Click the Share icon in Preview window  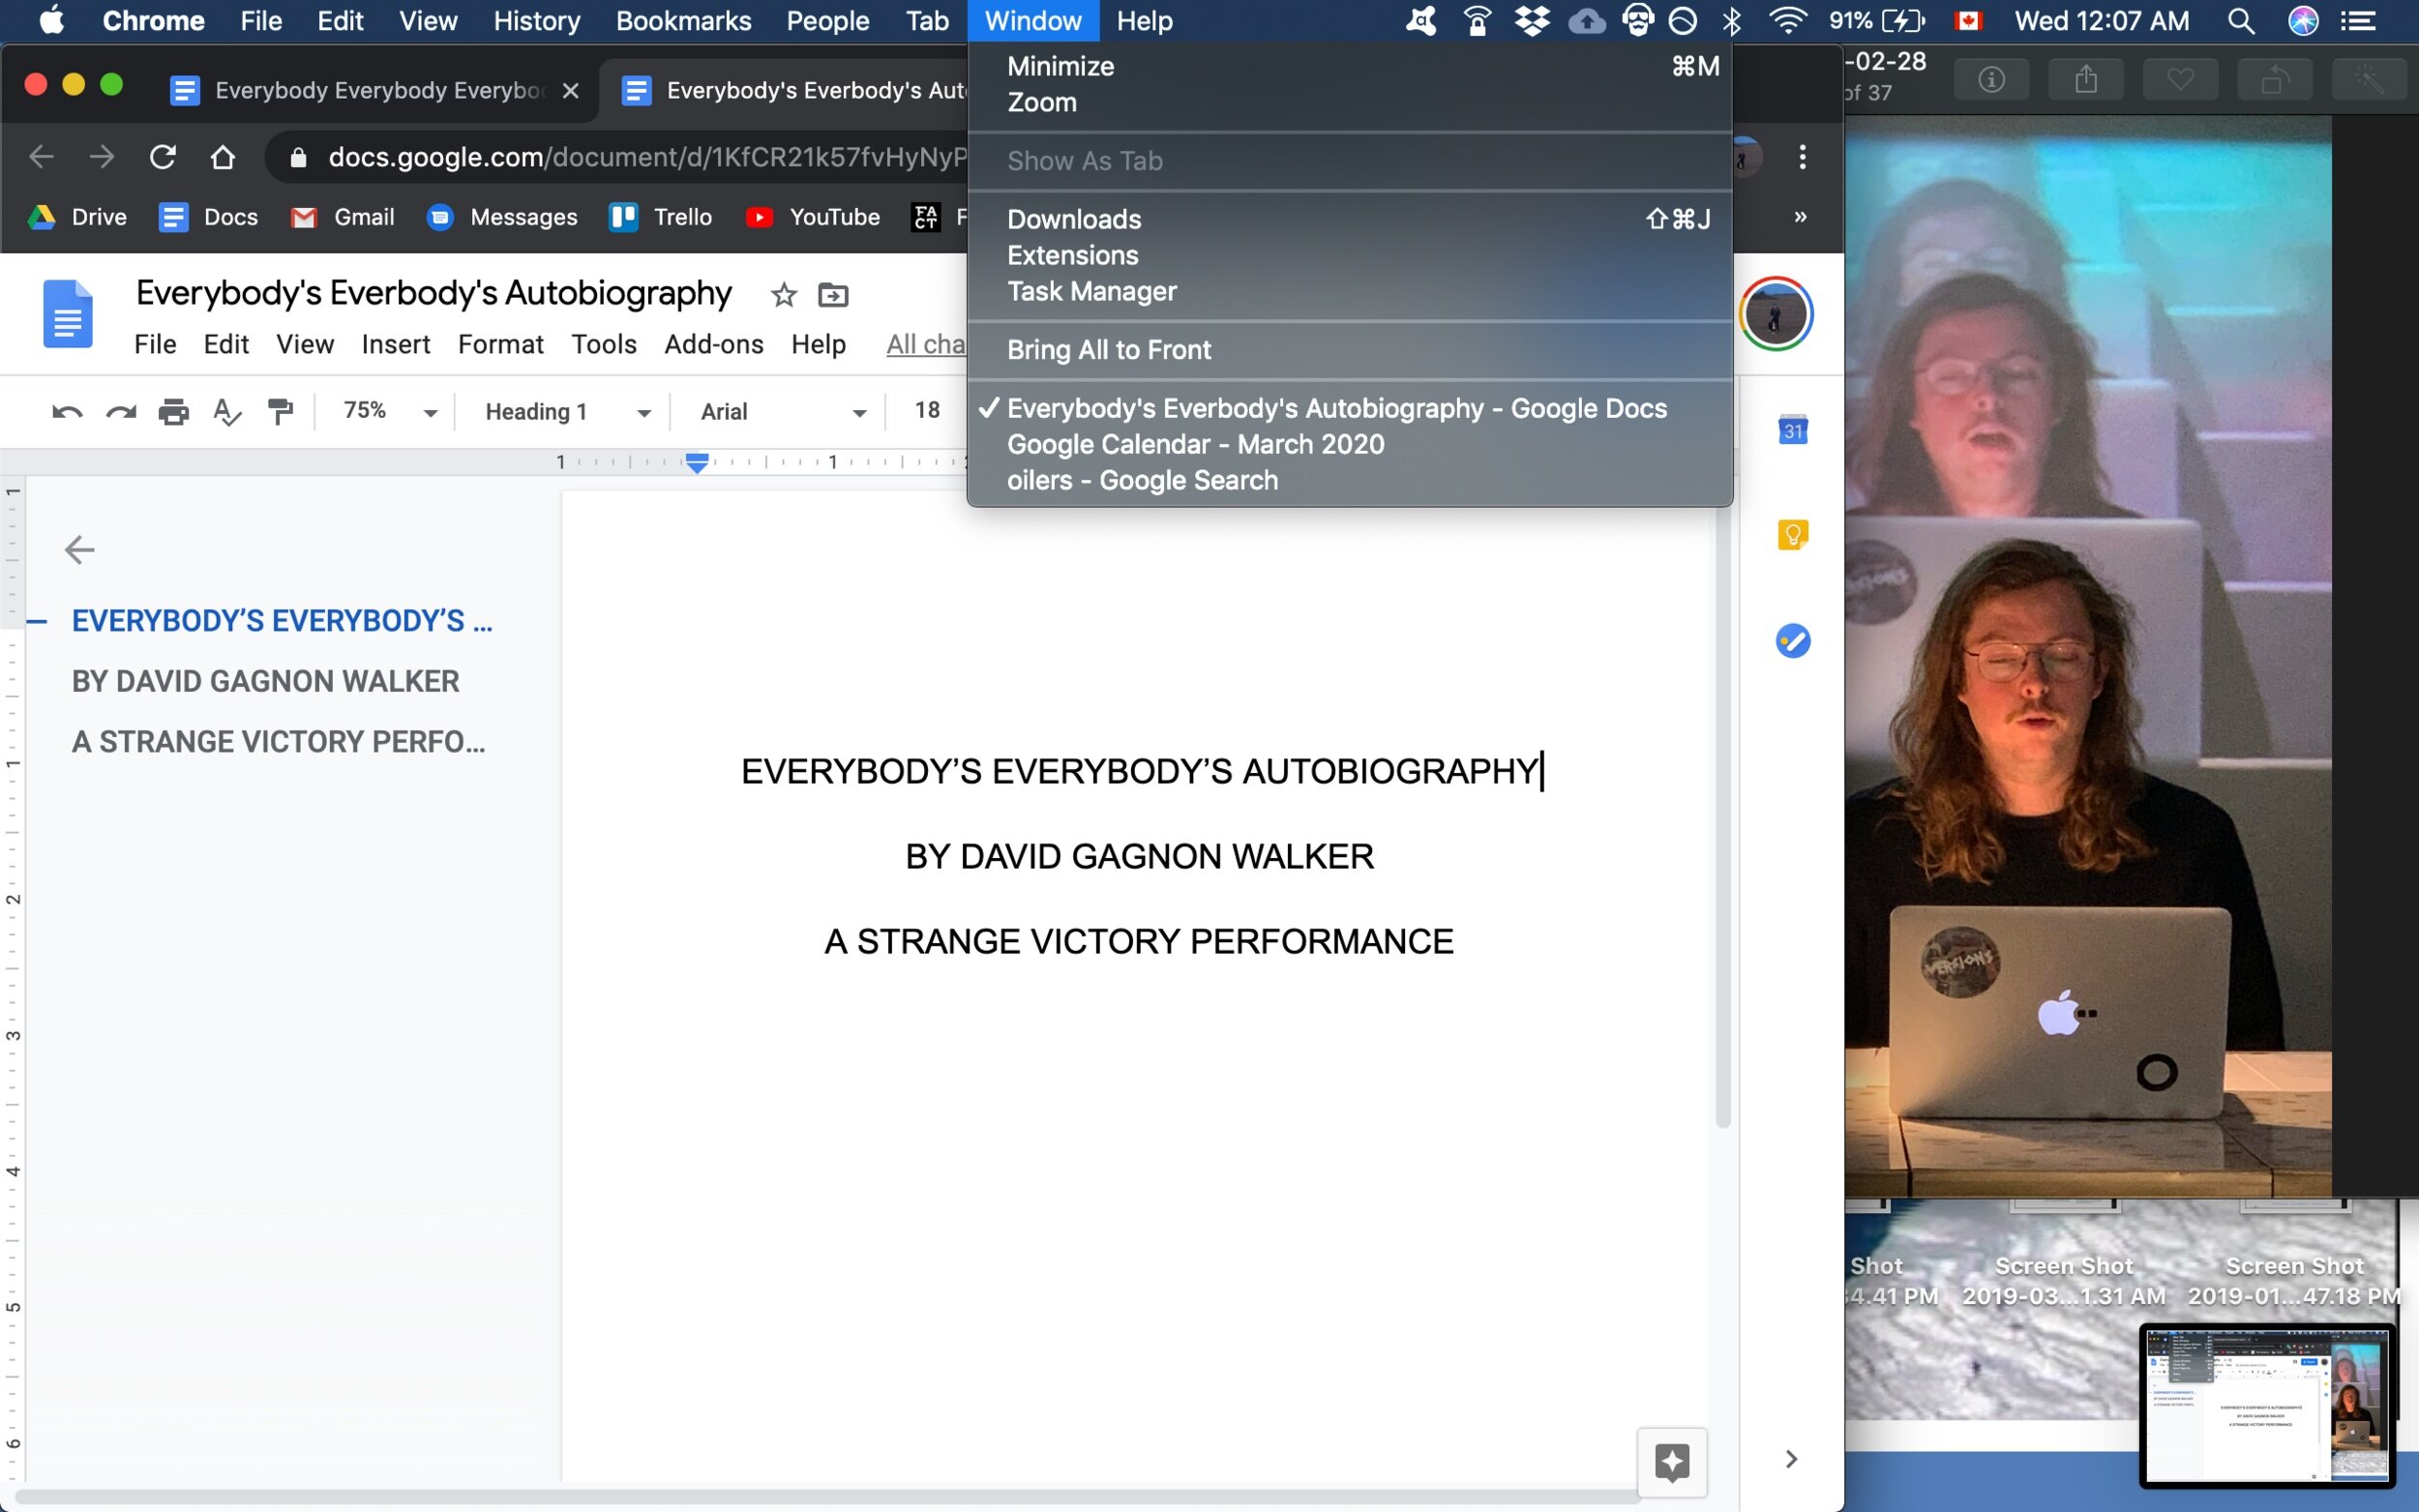point(2086,79)
